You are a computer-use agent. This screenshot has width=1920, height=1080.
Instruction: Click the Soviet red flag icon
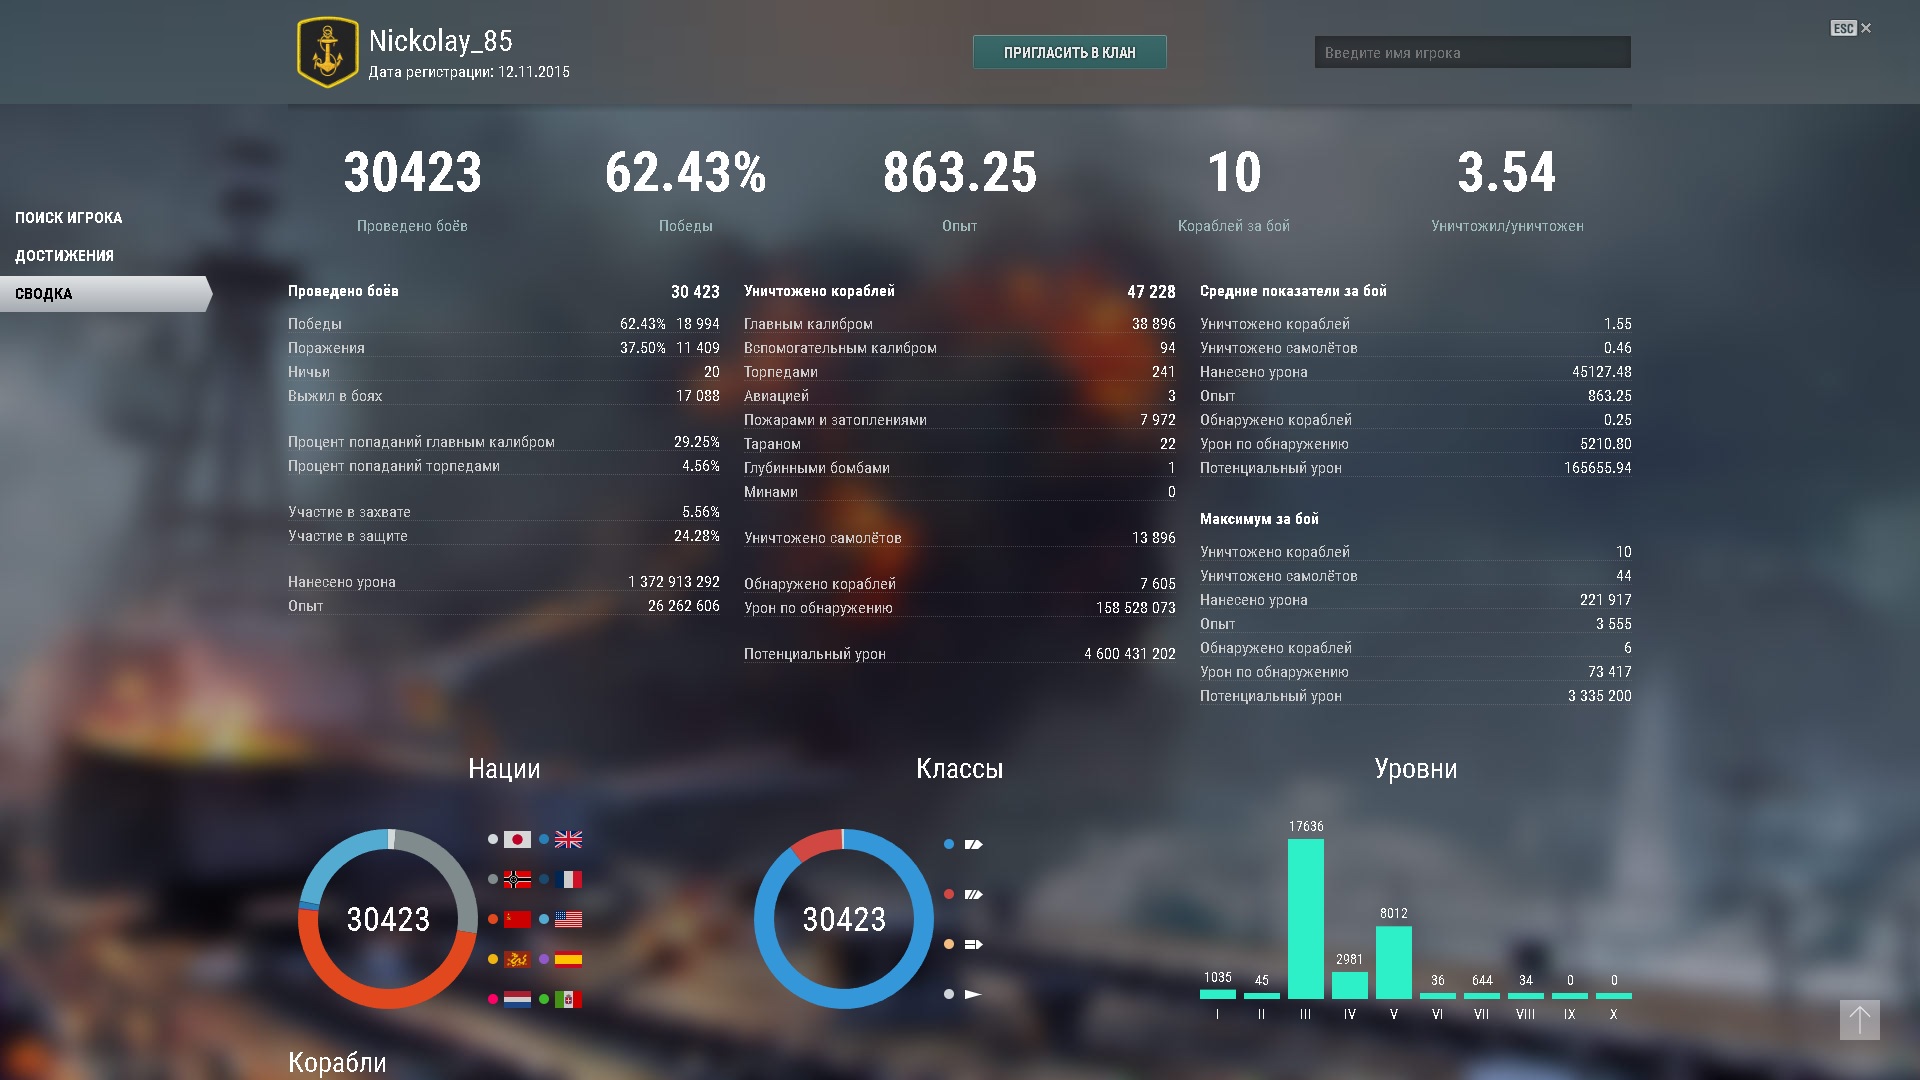point(517,920)
